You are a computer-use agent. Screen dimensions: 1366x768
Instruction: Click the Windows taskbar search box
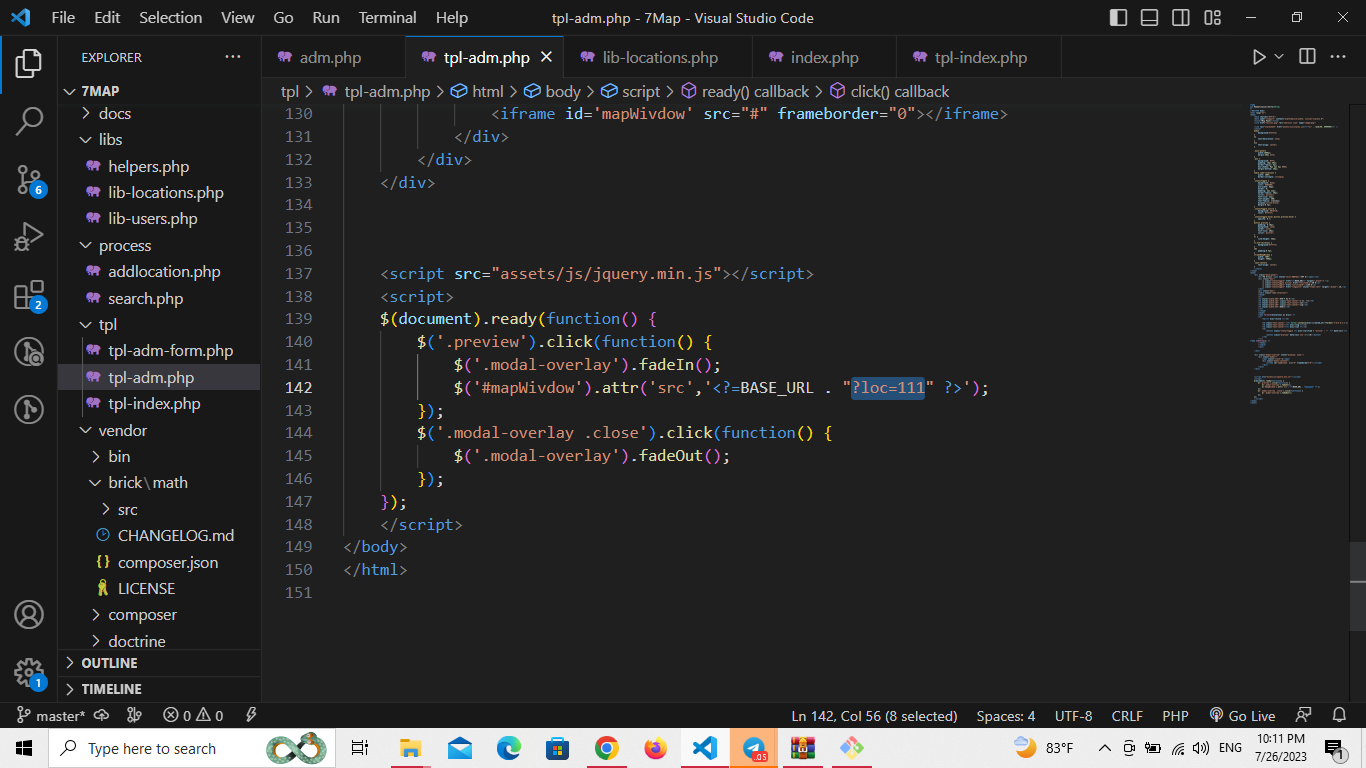click(x=190, y=748)
